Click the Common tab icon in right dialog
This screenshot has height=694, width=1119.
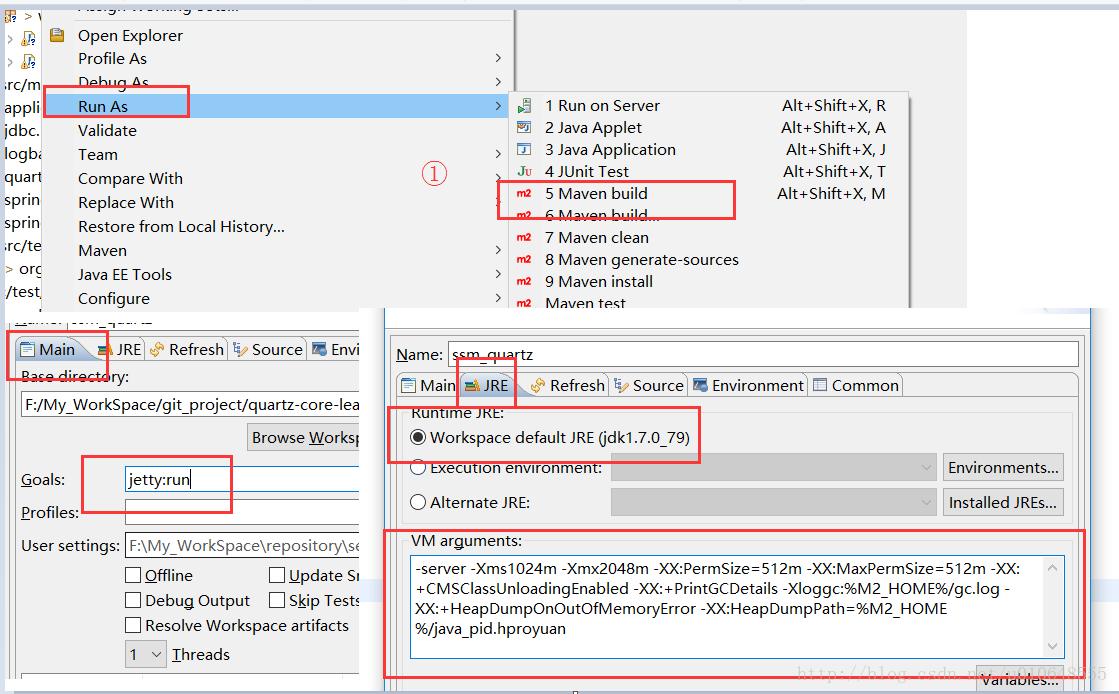[x=821, y=386]
